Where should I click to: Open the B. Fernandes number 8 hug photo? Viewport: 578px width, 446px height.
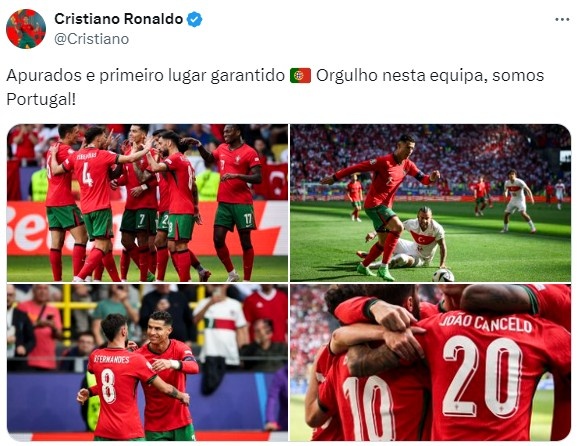coord(147,362)
